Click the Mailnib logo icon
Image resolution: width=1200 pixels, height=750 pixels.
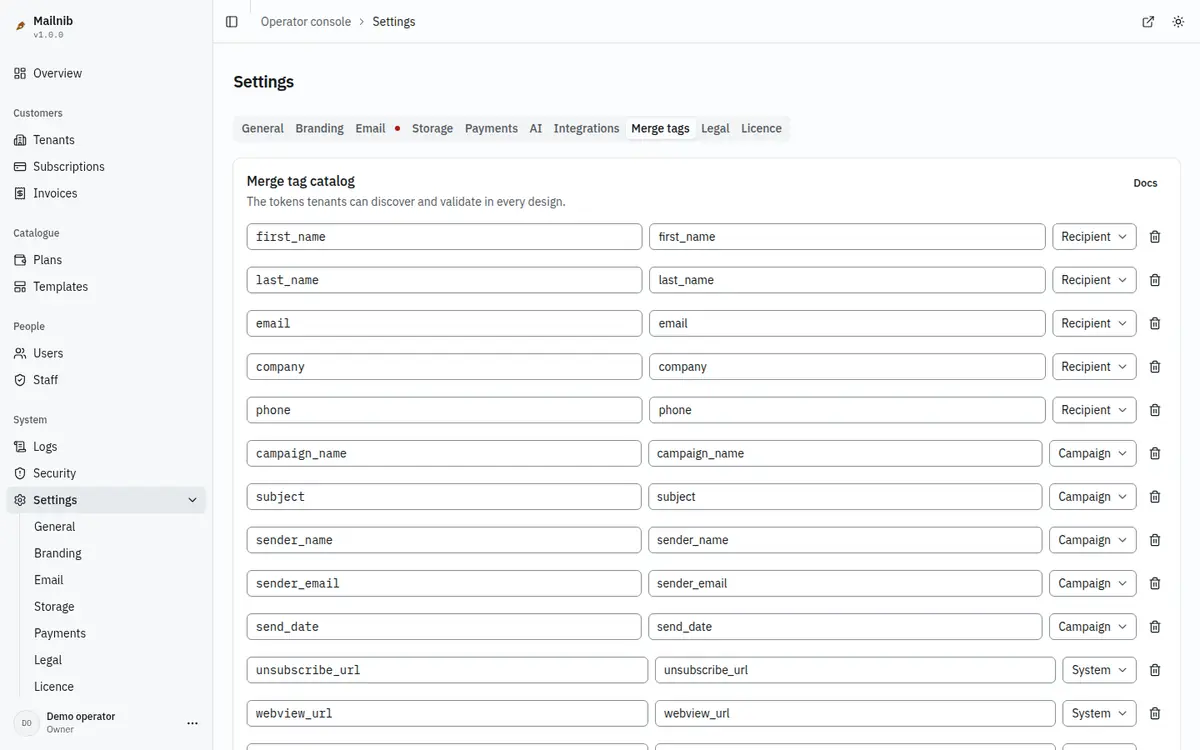20,27
